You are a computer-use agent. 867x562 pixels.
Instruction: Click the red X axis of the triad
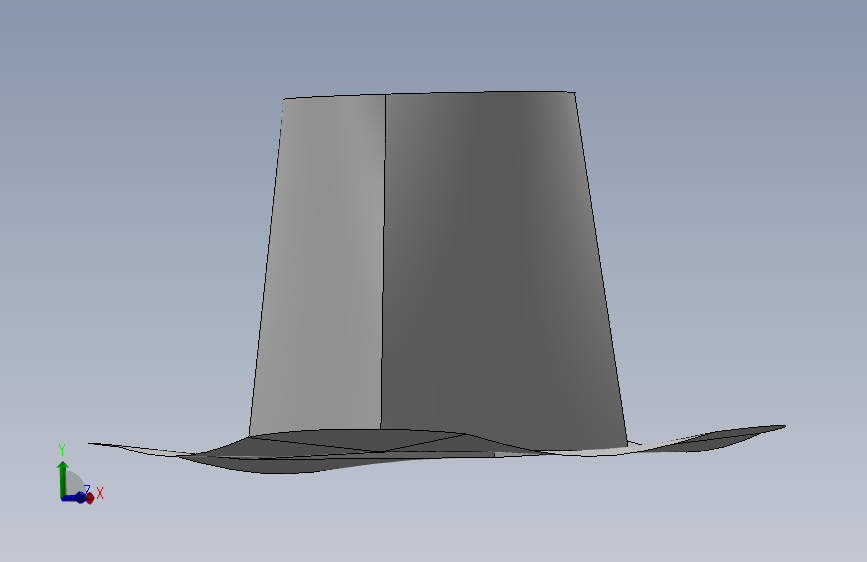pos(90,498)
